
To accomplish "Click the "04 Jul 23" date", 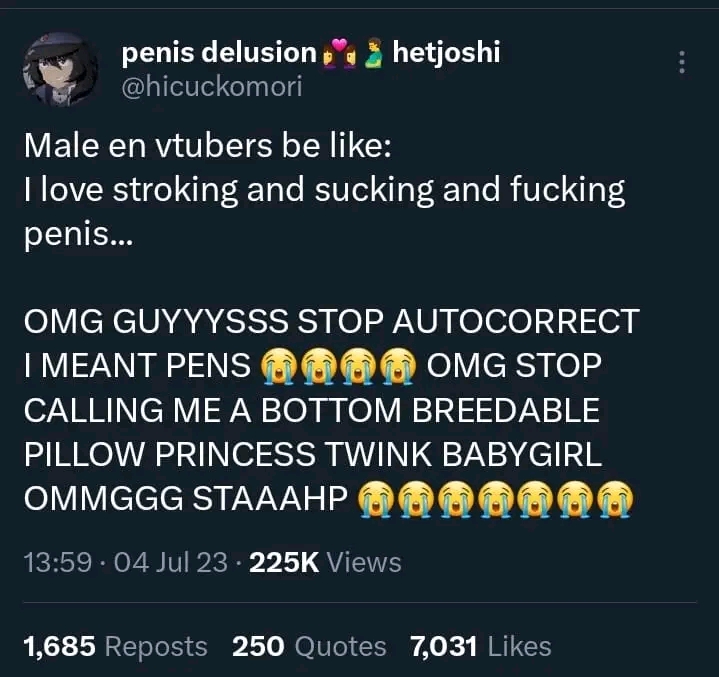I will (171, 562).
